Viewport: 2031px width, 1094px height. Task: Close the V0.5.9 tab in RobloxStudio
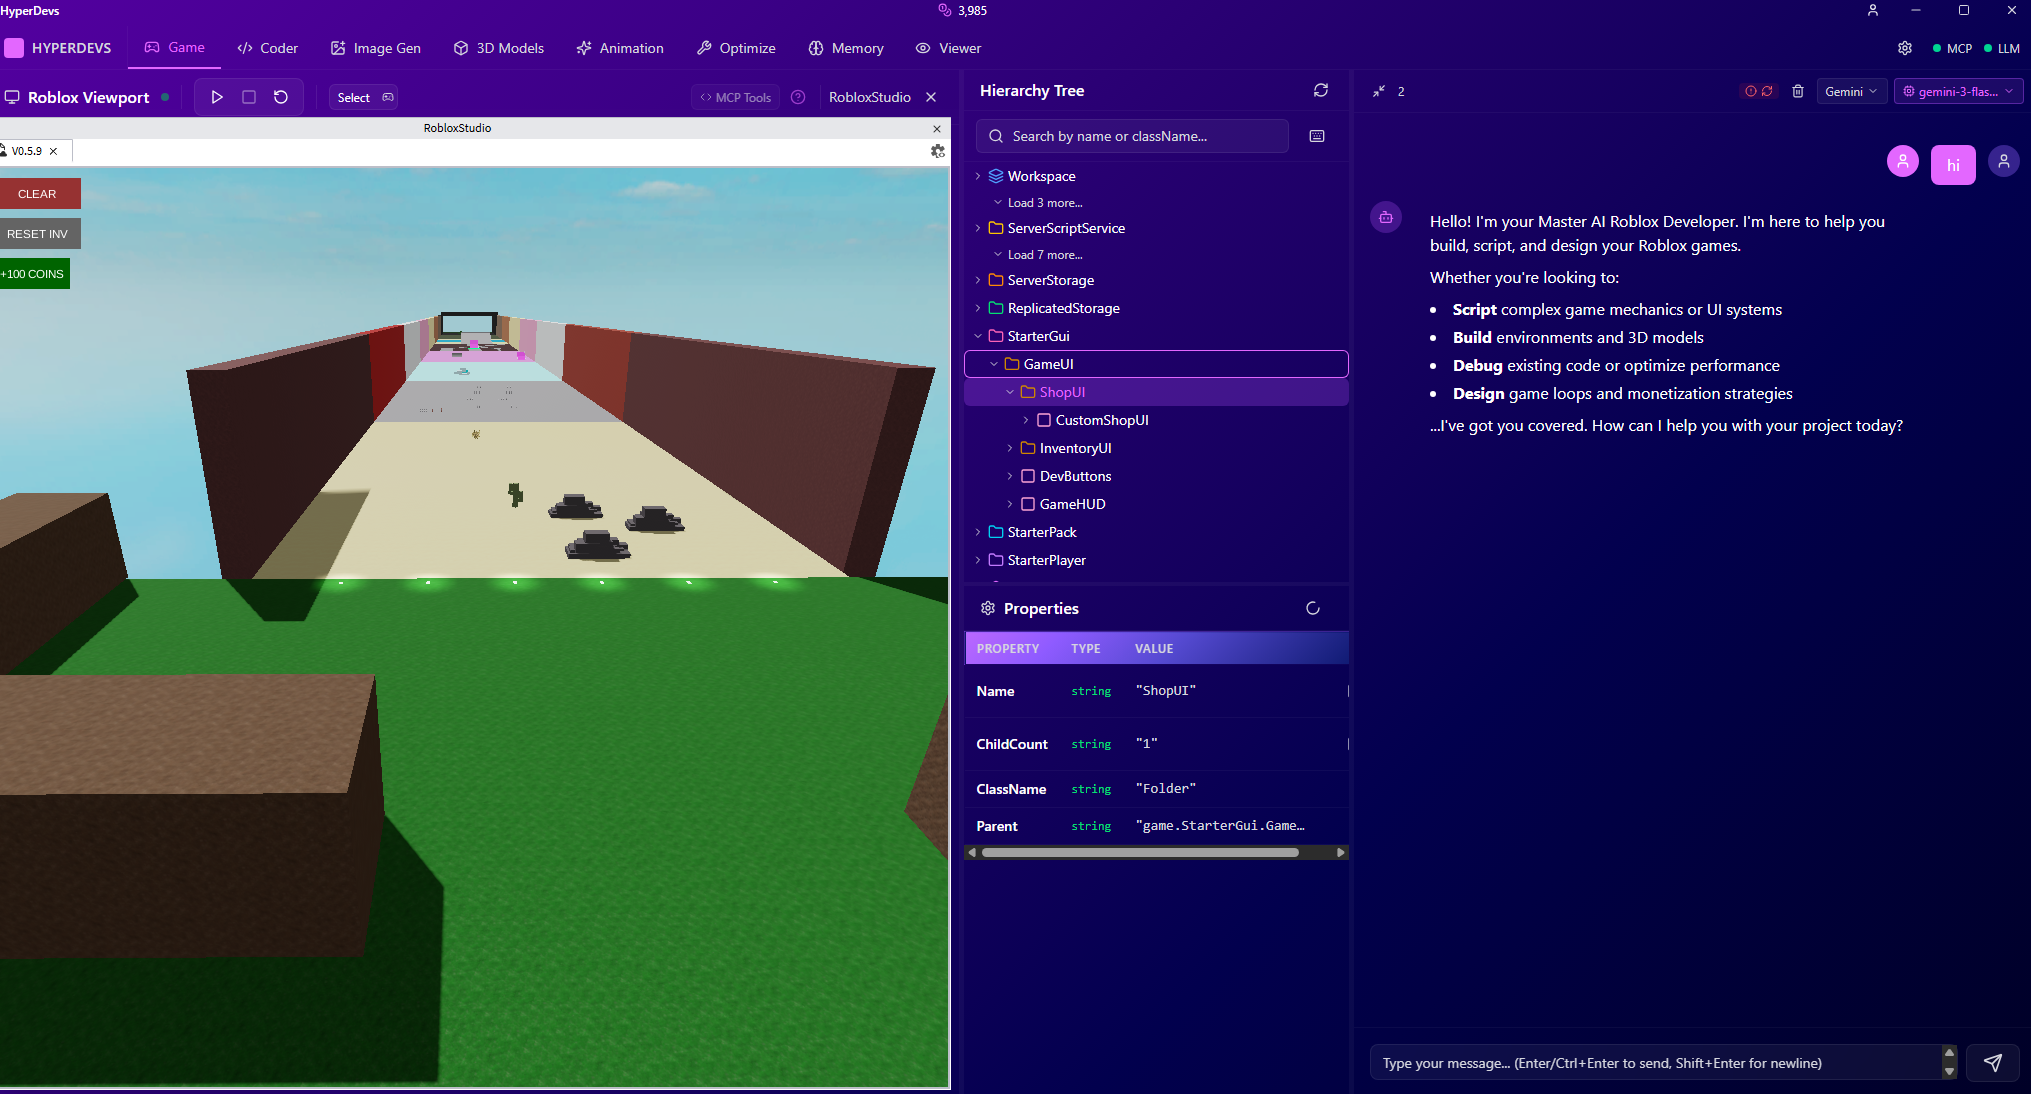click(54, 151)
